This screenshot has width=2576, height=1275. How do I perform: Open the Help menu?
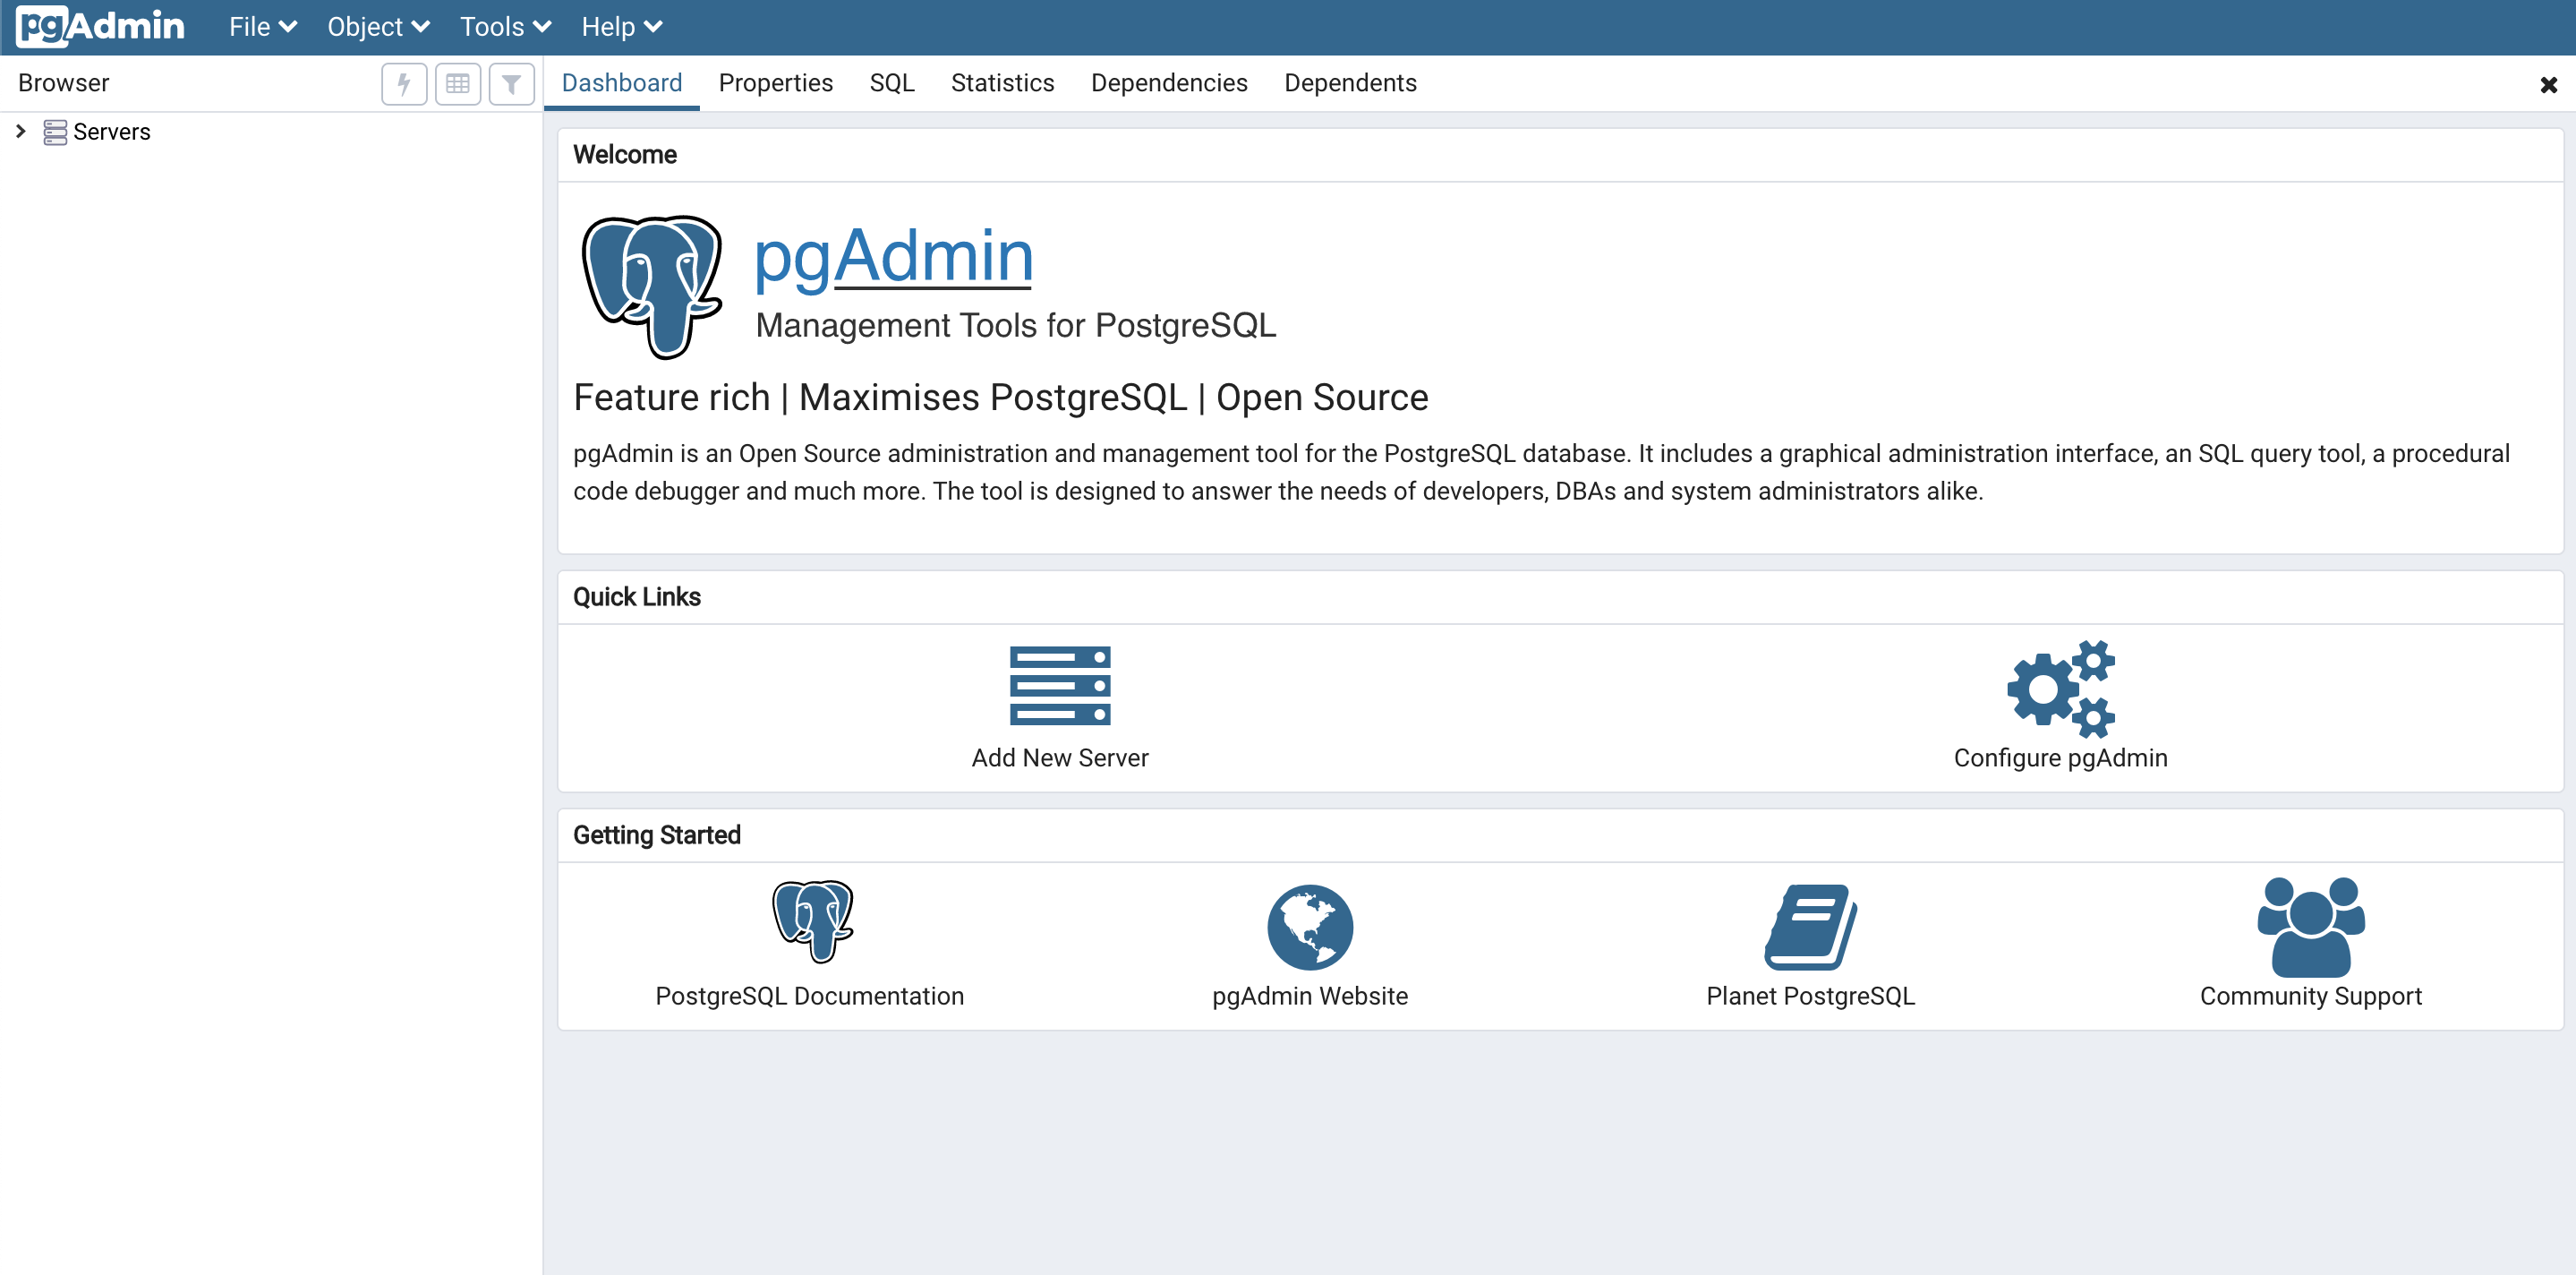621,27
